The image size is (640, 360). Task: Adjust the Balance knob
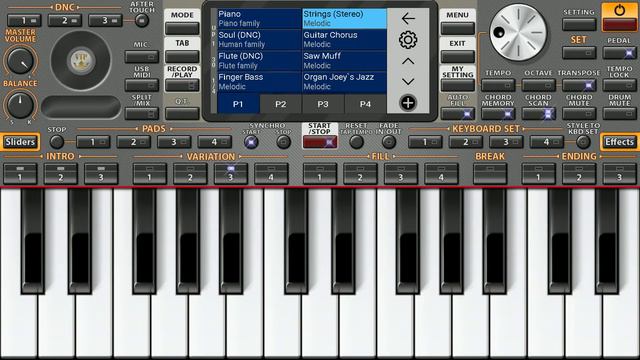tap(20, 105)
